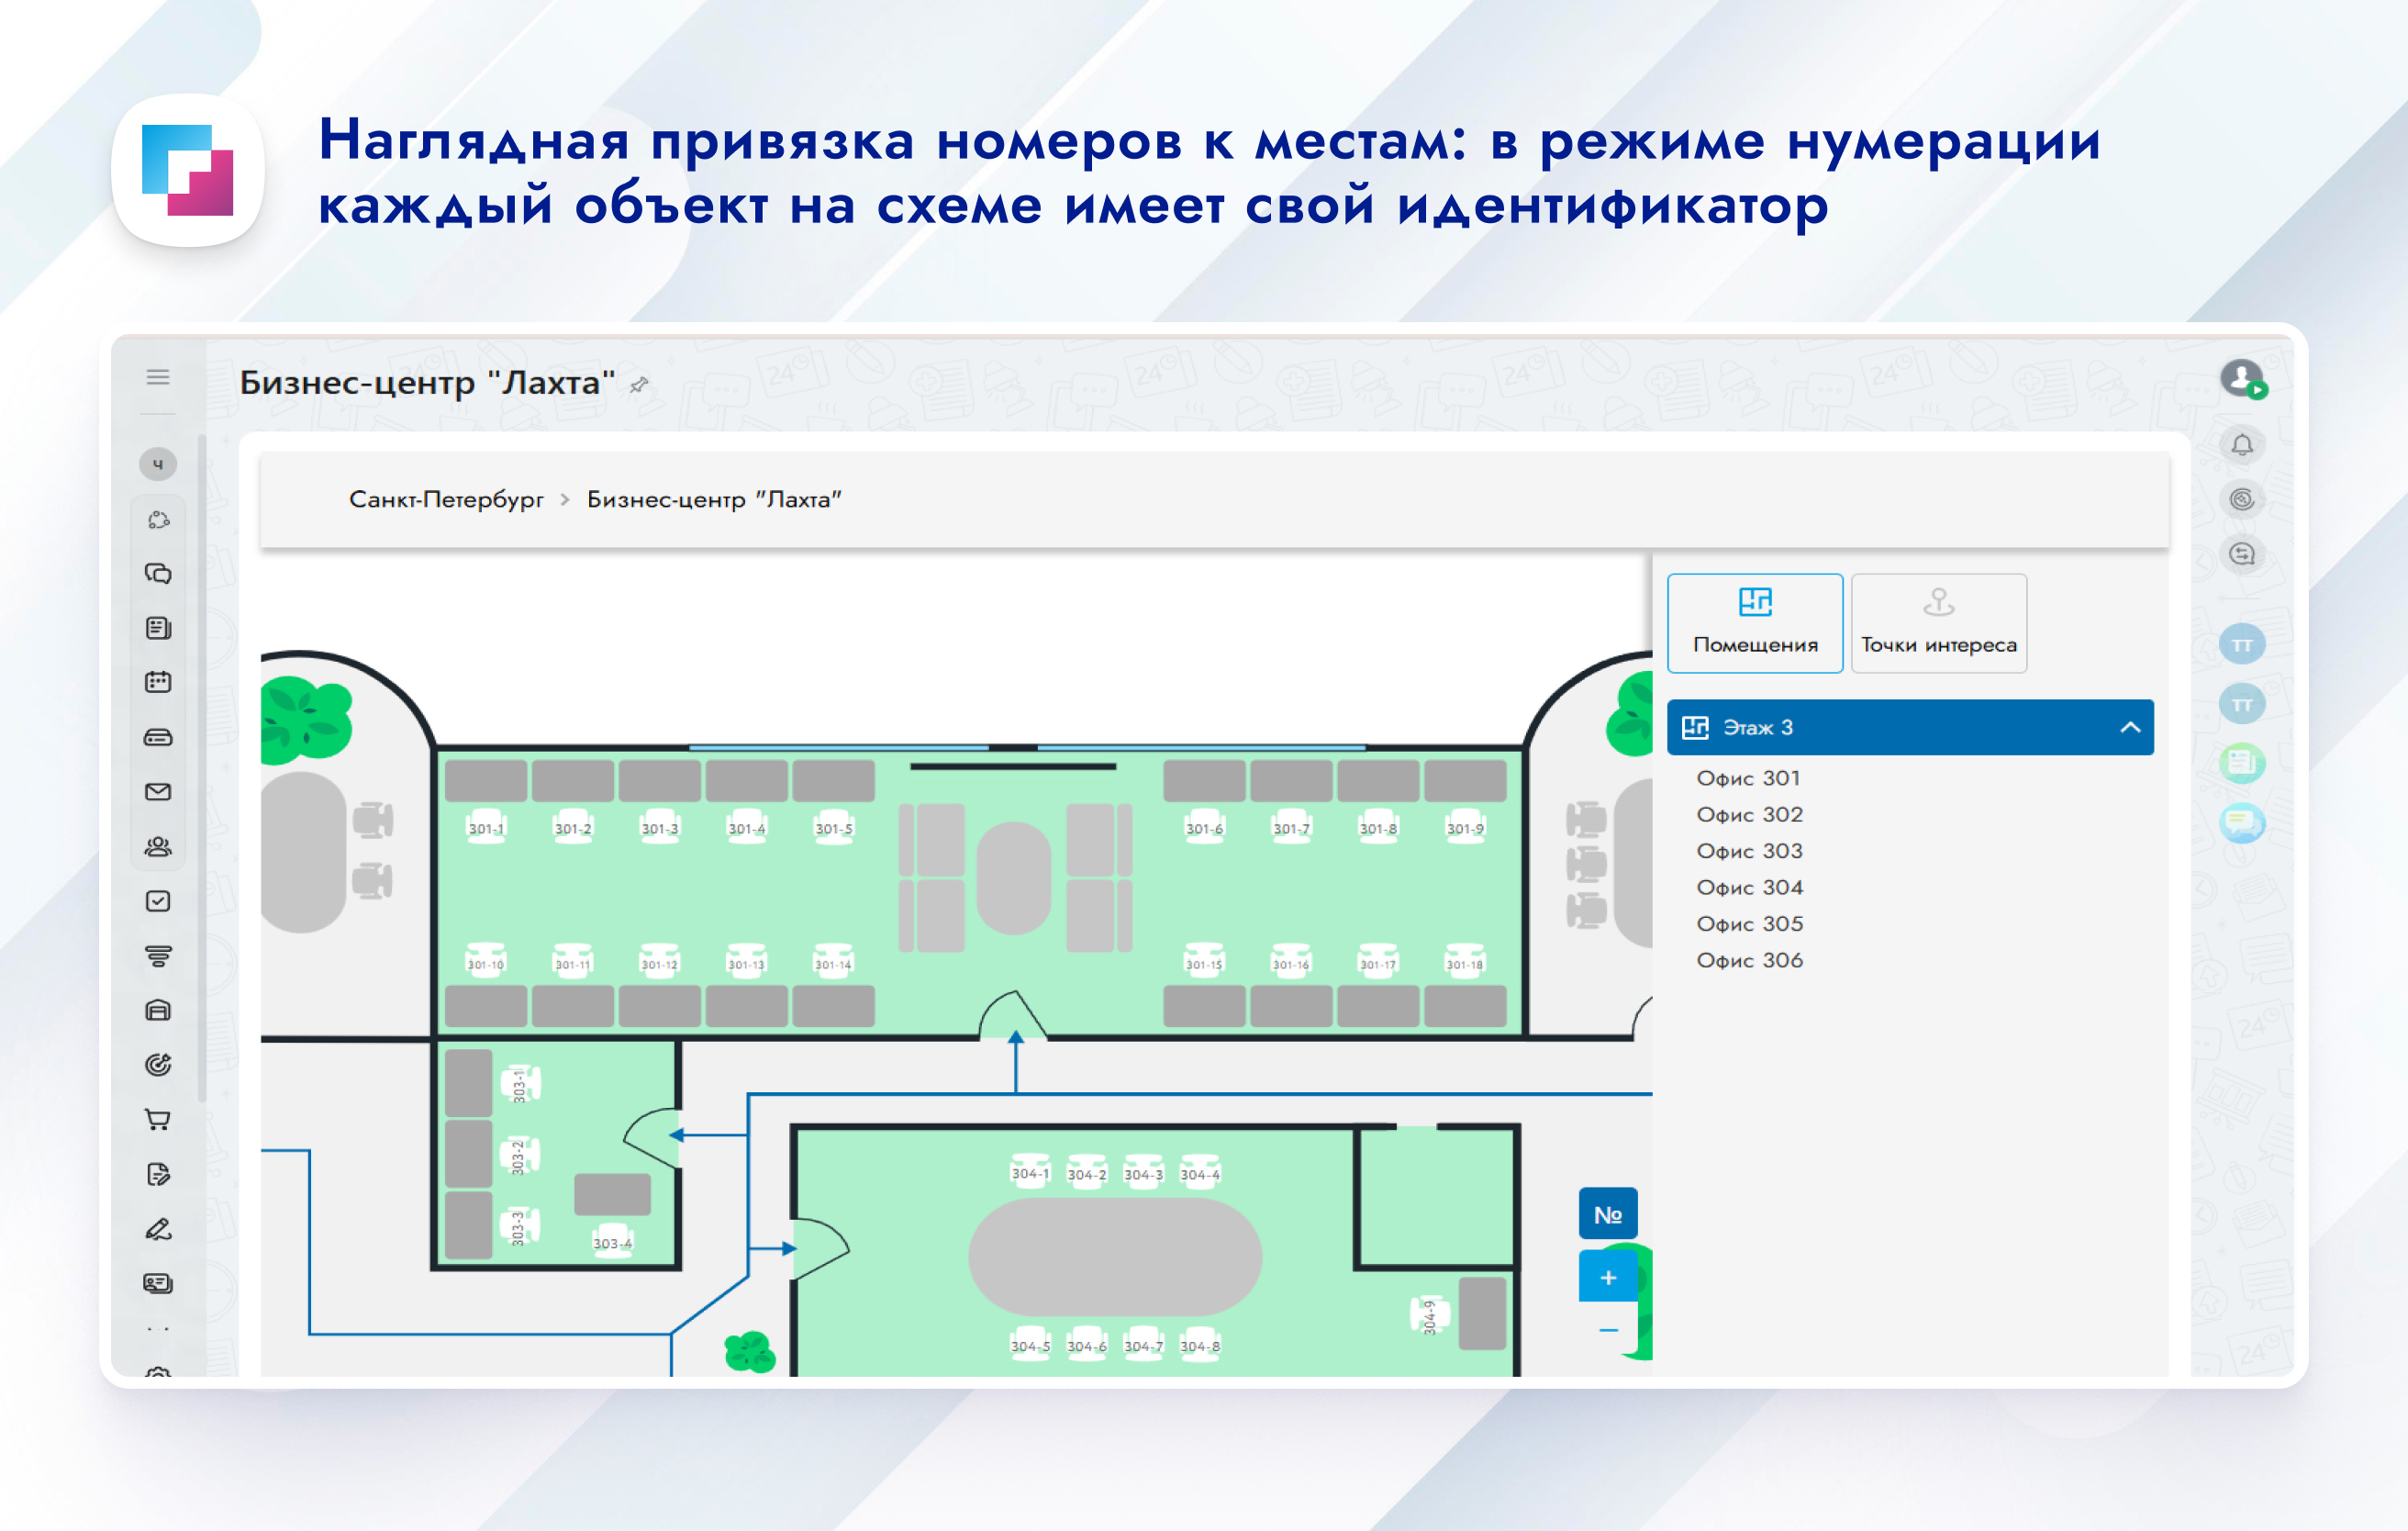The height and width of the screenshot is (1531, 2408).
Task: Open the notifications bell icon
Action: point(2243,444)
